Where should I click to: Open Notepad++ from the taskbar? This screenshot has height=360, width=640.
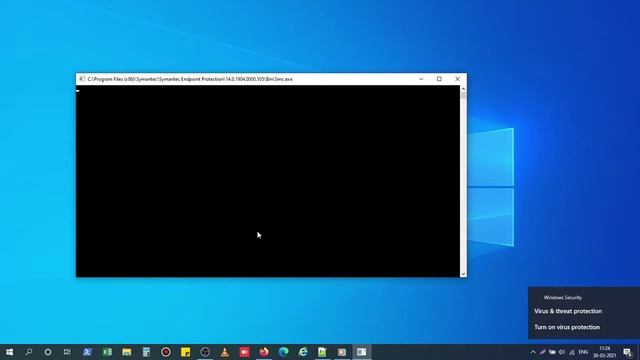322,352
